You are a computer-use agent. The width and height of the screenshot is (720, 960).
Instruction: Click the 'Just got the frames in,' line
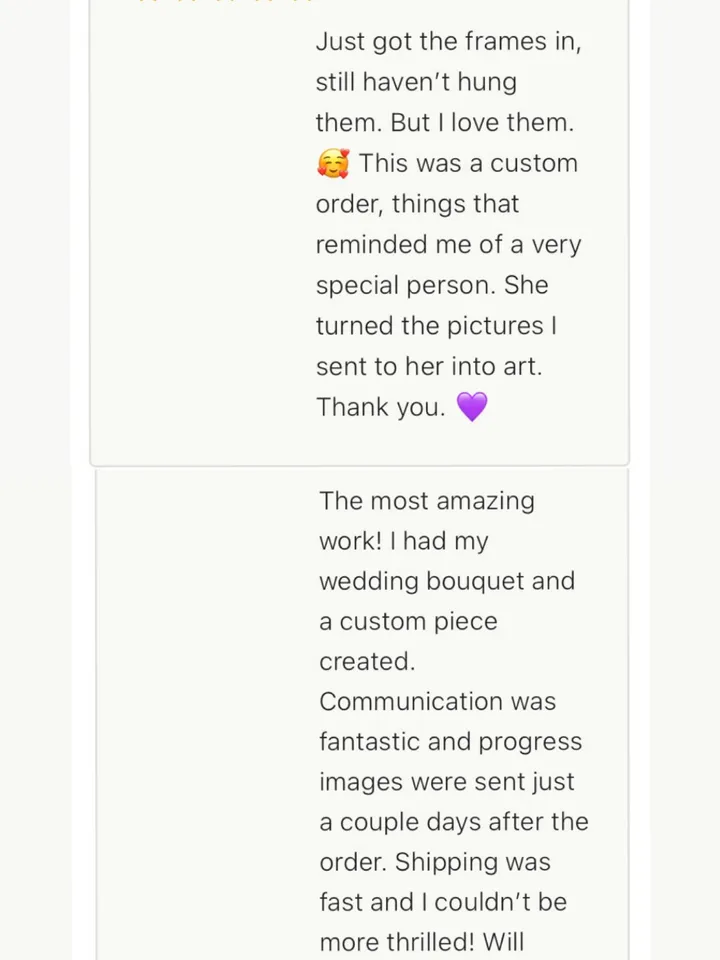tap(448, 42)
